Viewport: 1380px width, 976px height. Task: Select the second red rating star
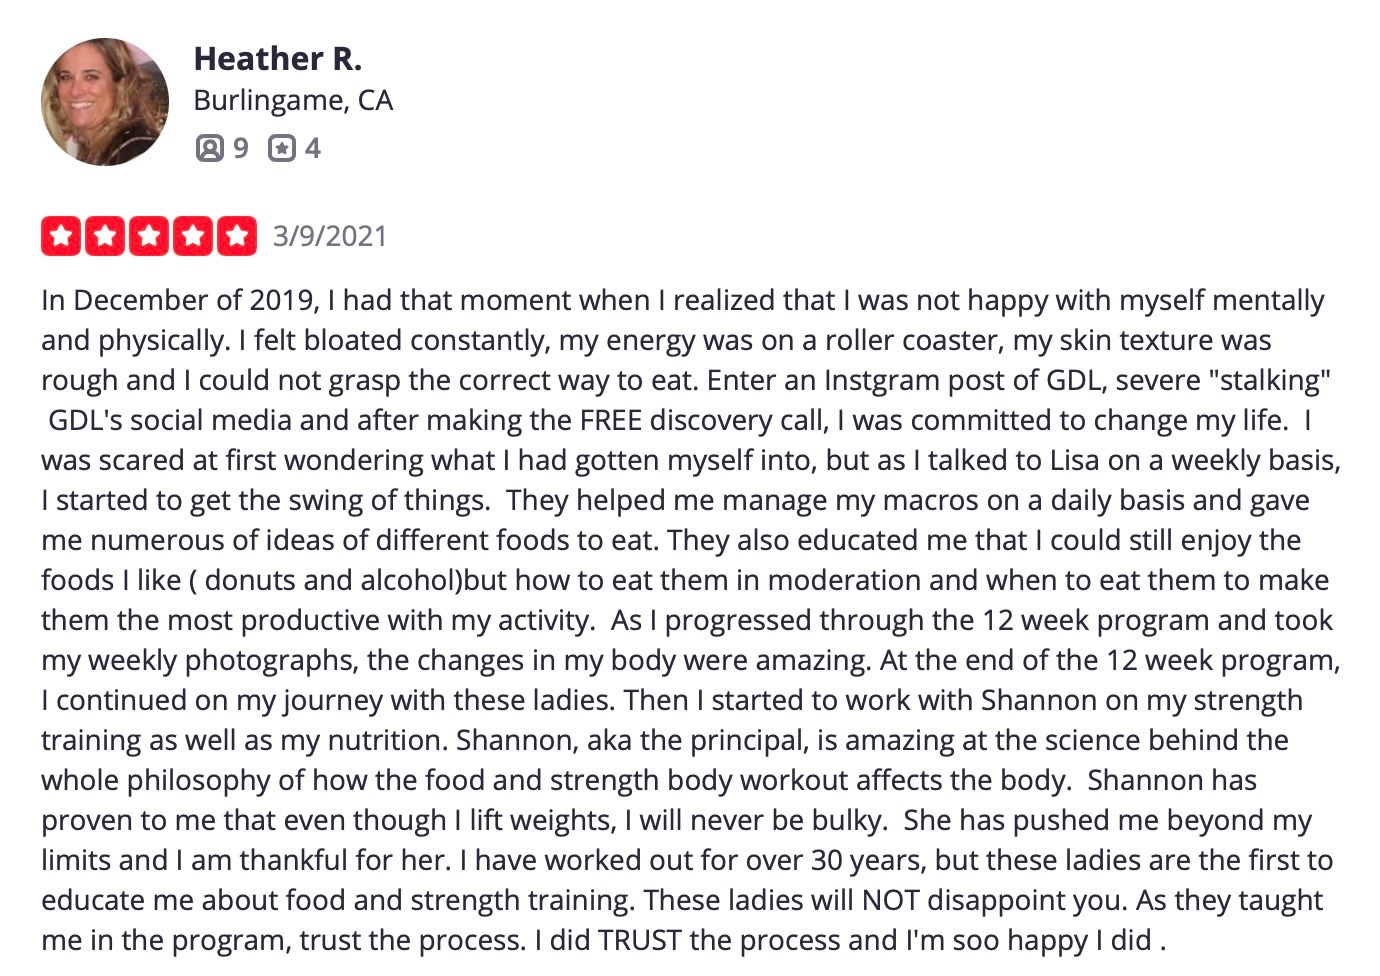(x=105, y=236)
